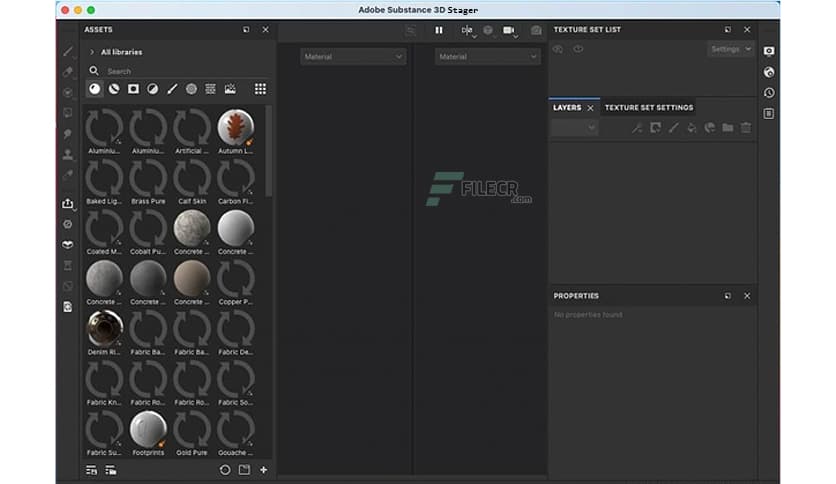This screenshot has height=484, width=836.
Task: Select the Smudge tool in left toolbar
Action: pos(68,133)
